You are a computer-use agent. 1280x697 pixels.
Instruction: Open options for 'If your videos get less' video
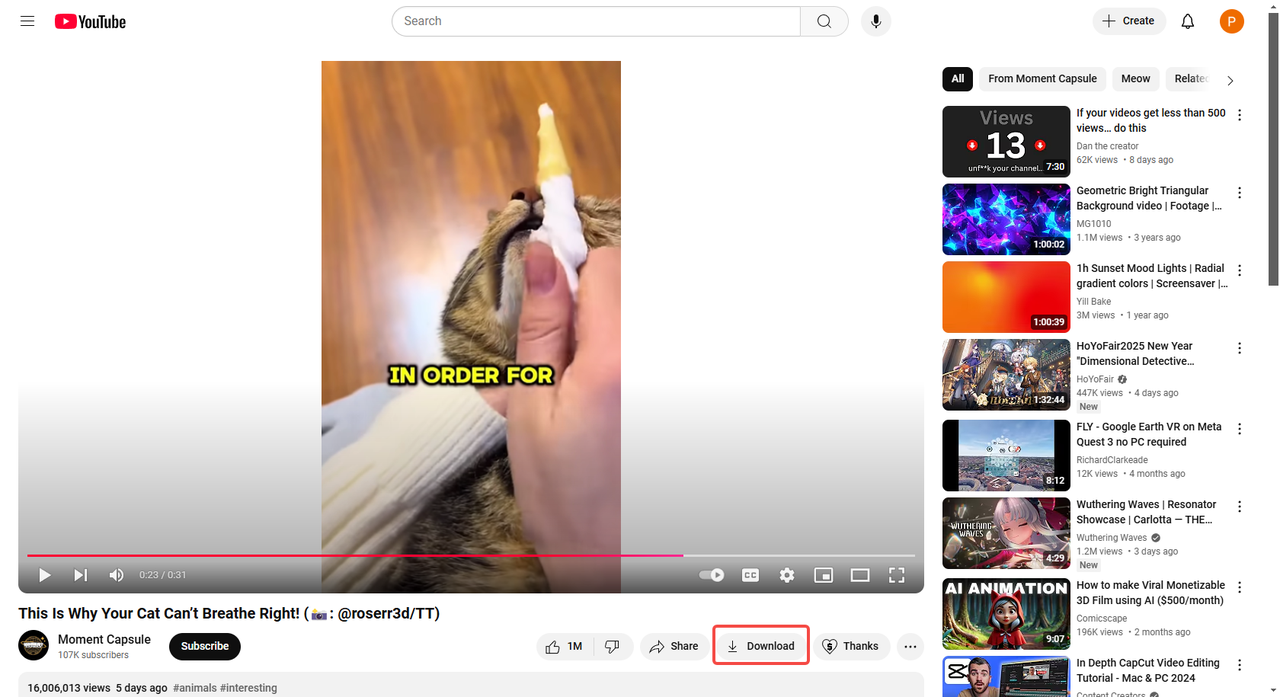[x=1239, y=115]
